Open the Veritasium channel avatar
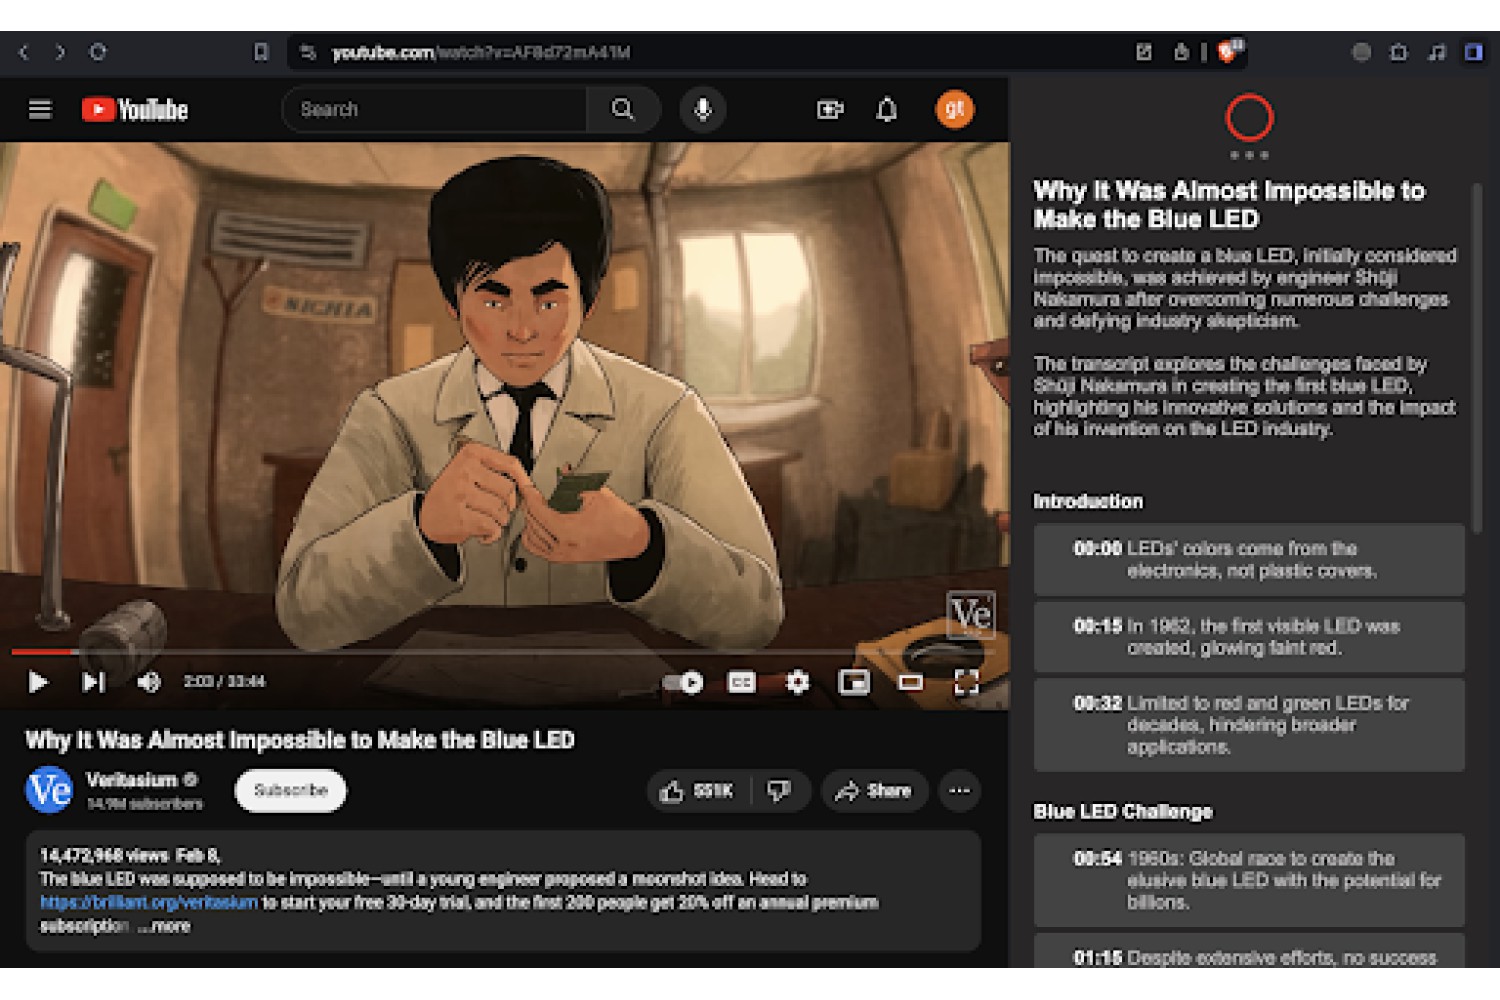The image size is (1500, 1000). pos(49,790)
